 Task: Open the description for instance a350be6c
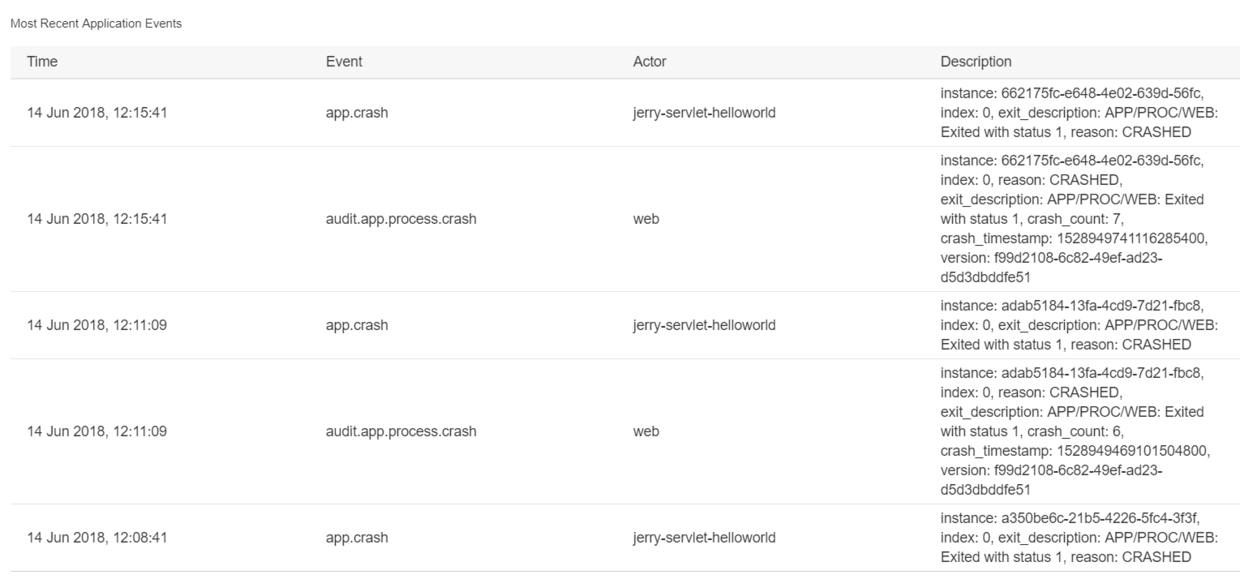pos(1071,537)
